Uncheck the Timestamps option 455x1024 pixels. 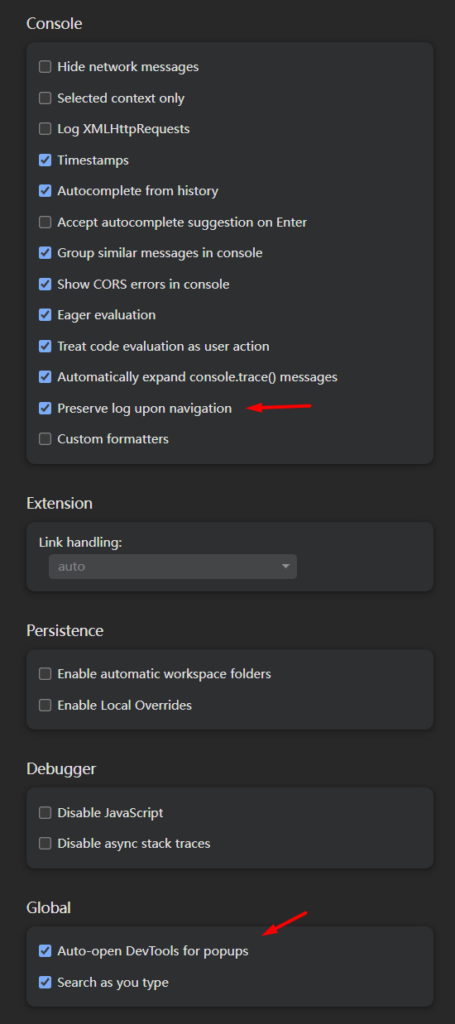coord(45,160)
